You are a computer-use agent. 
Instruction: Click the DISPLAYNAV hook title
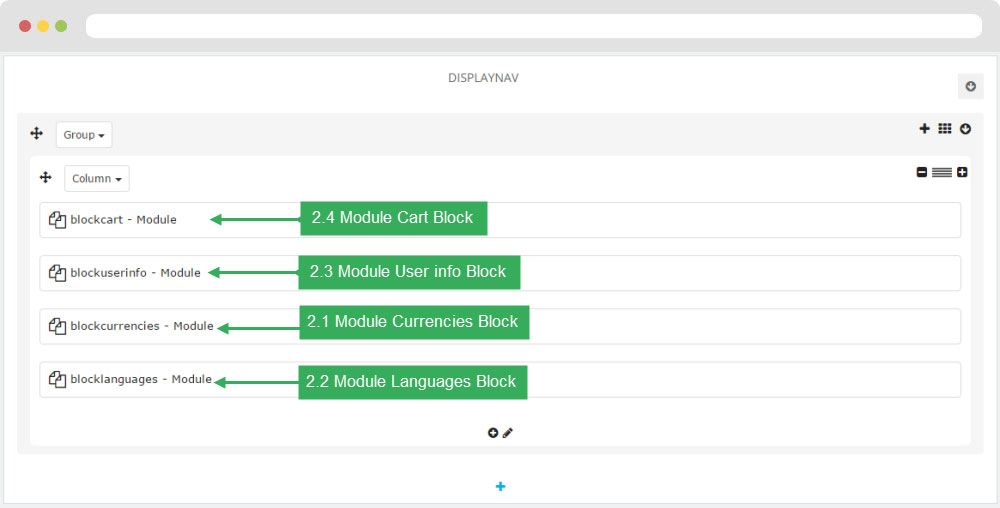(483, 78)
